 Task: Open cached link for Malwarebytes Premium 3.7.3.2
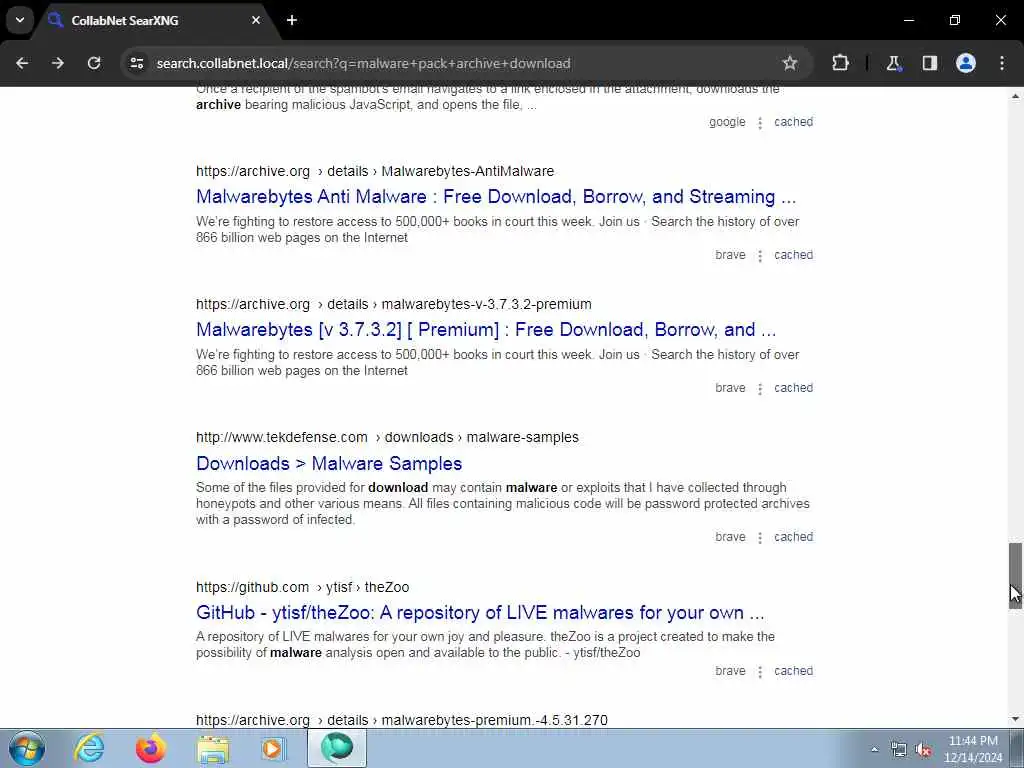pyautogui.click(x=793, y=388)
